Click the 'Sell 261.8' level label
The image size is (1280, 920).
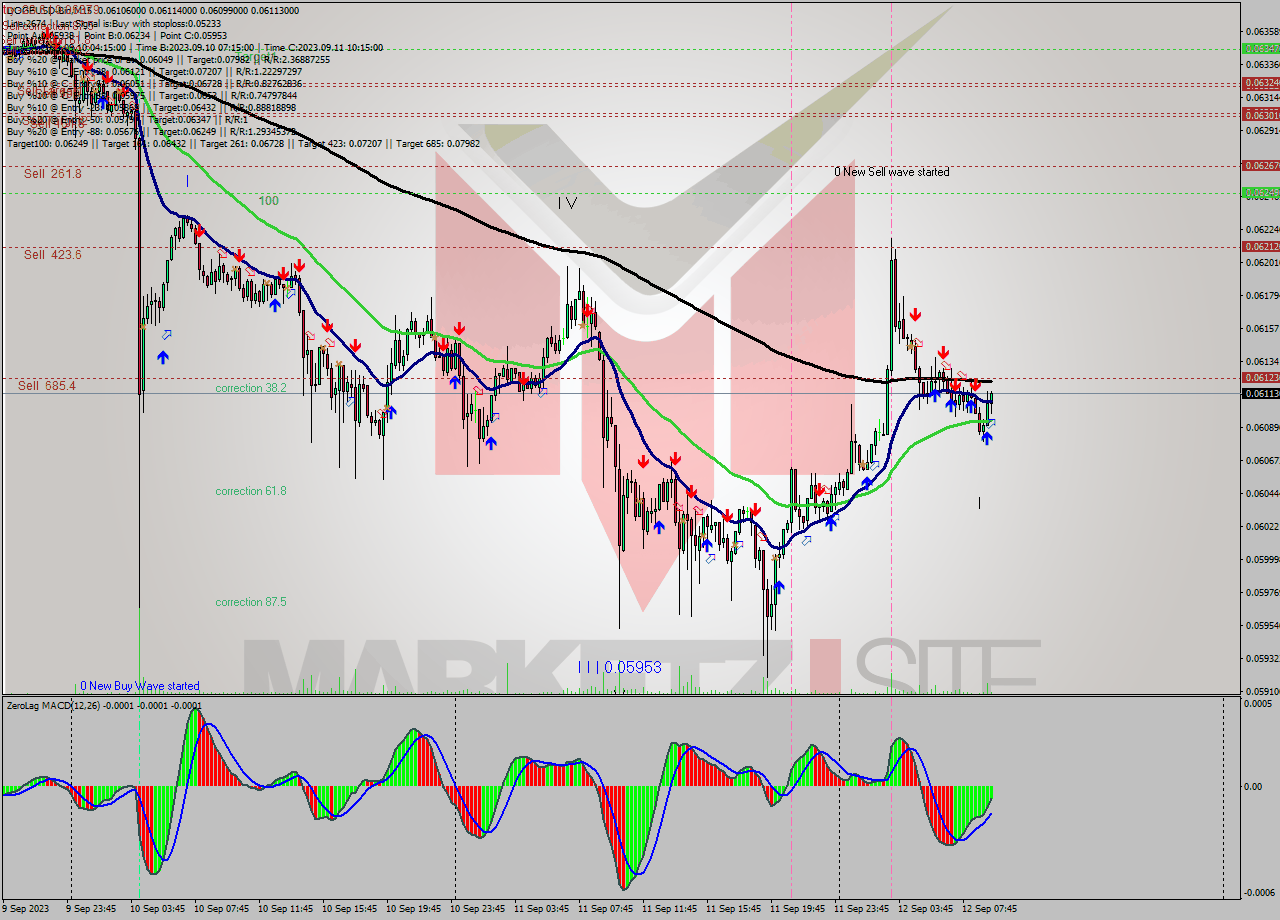(53, 174)
